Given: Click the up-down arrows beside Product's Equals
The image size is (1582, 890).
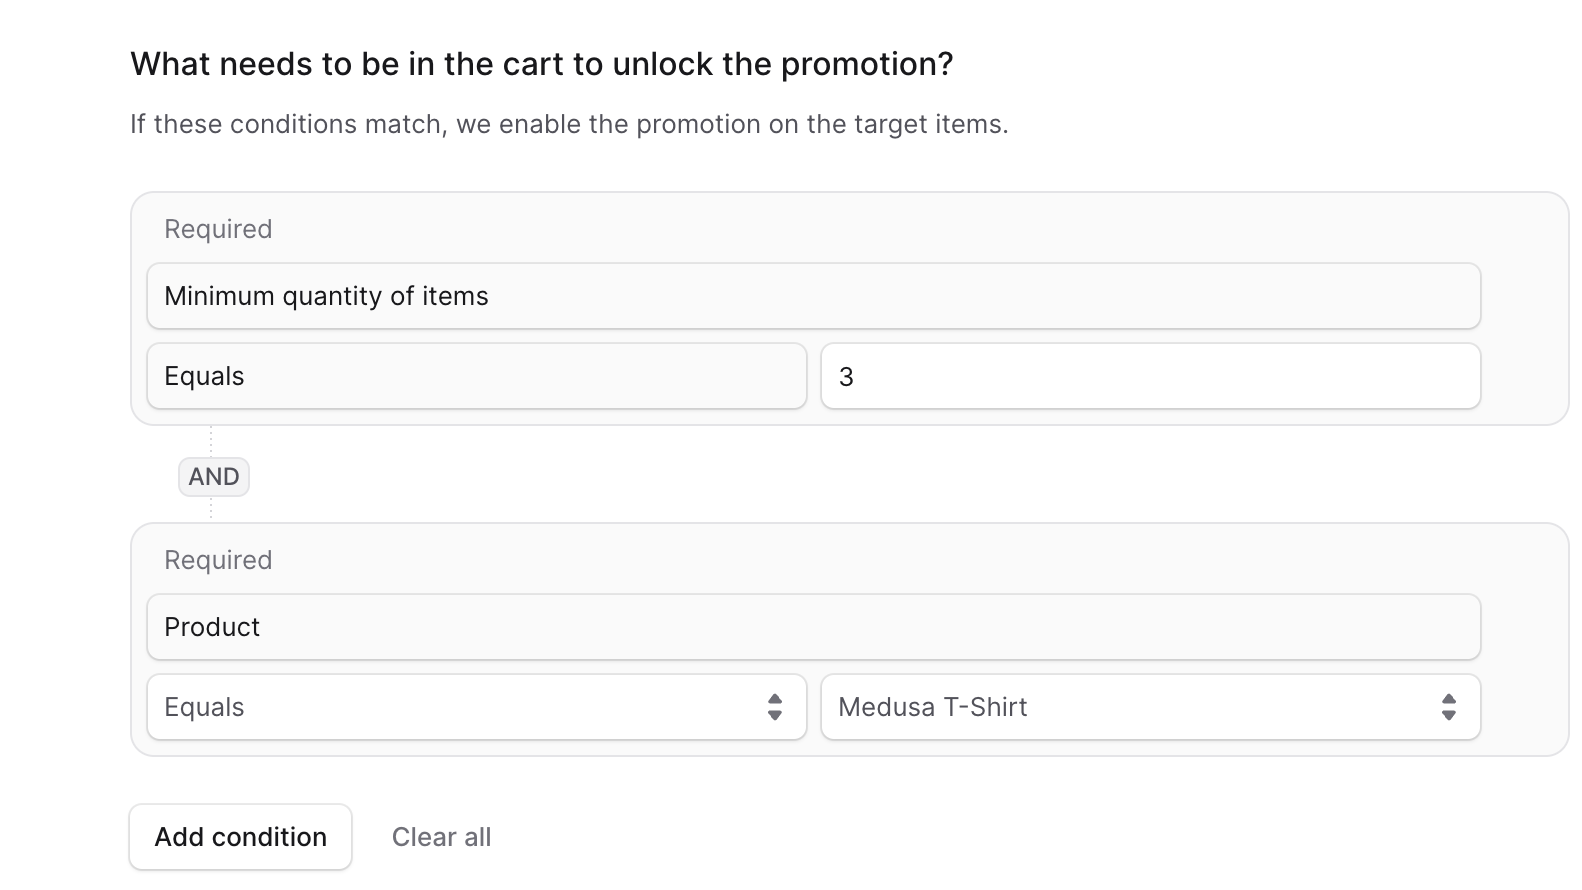Looking at the screenshot, I should (x=774, y=707).
